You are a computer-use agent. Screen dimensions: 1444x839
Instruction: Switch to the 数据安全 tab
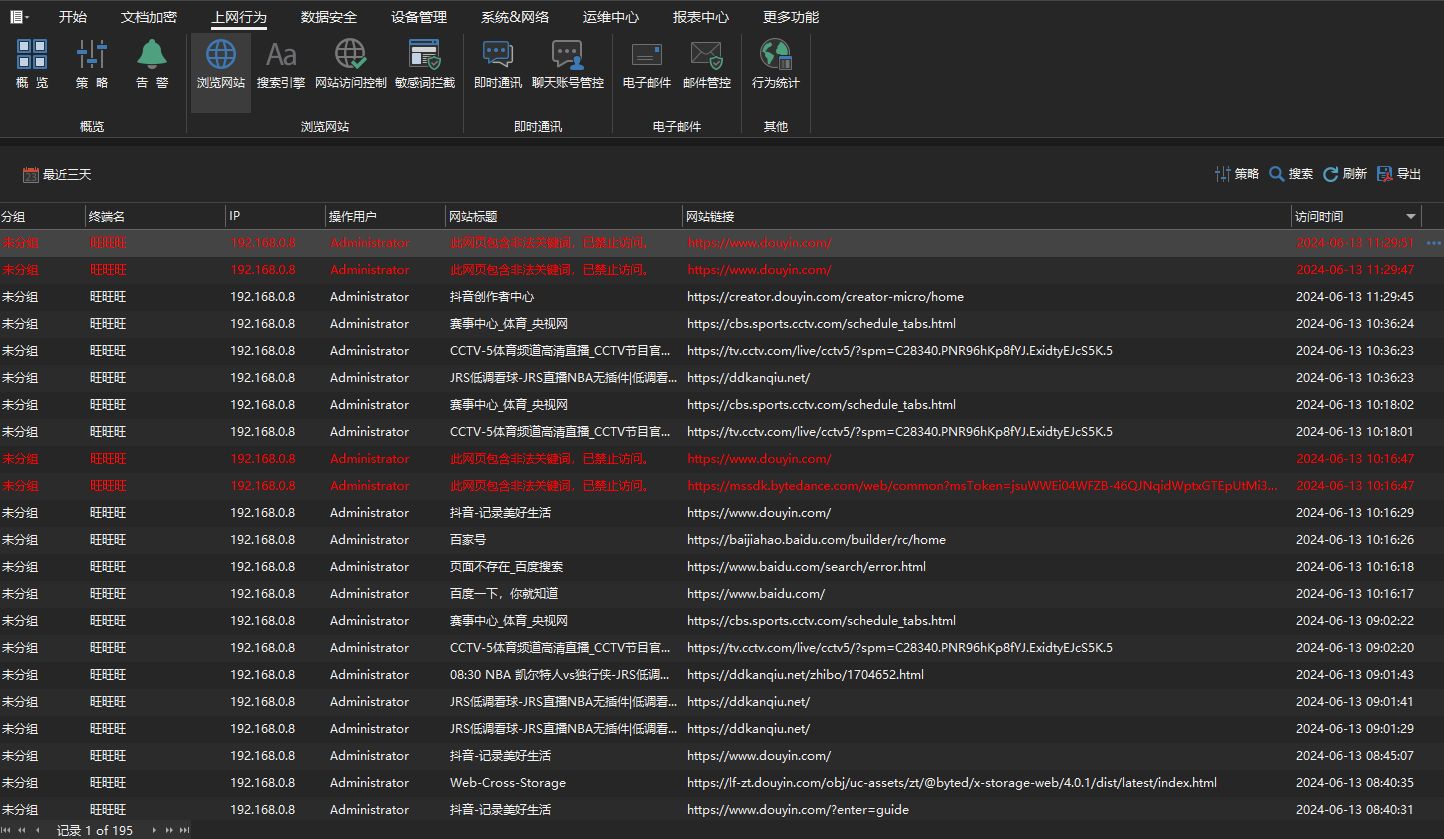pos(329,17)
